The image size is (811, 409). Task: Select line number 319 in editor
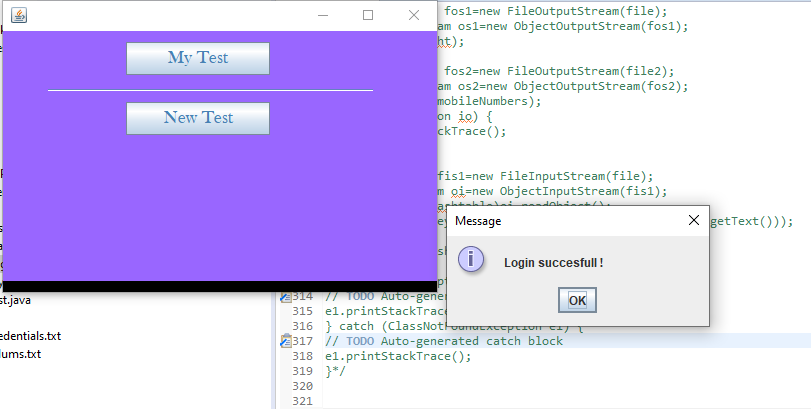click(303, 371)
